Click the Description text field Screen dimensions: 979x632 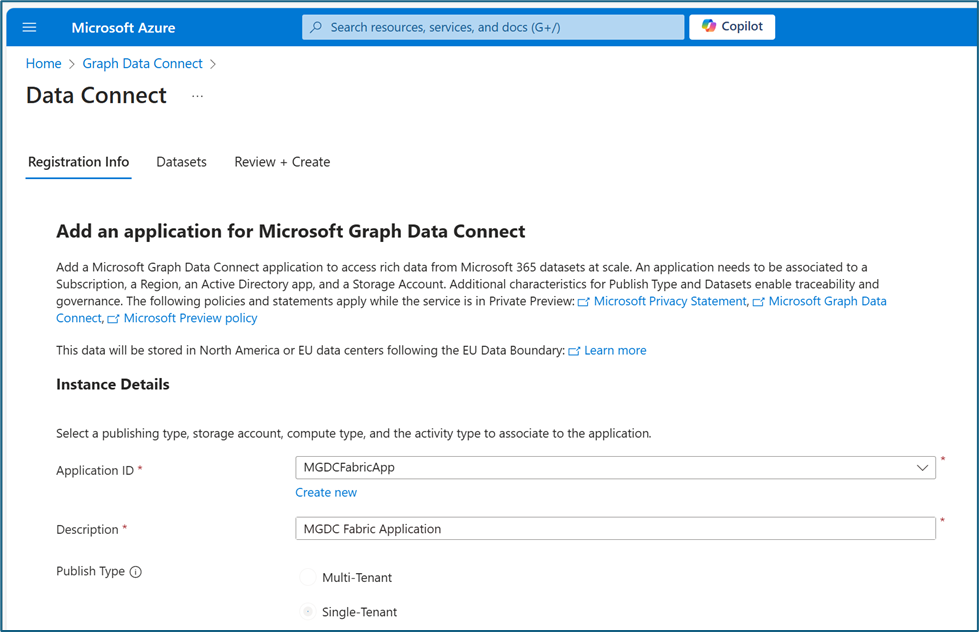pos(615,529)
